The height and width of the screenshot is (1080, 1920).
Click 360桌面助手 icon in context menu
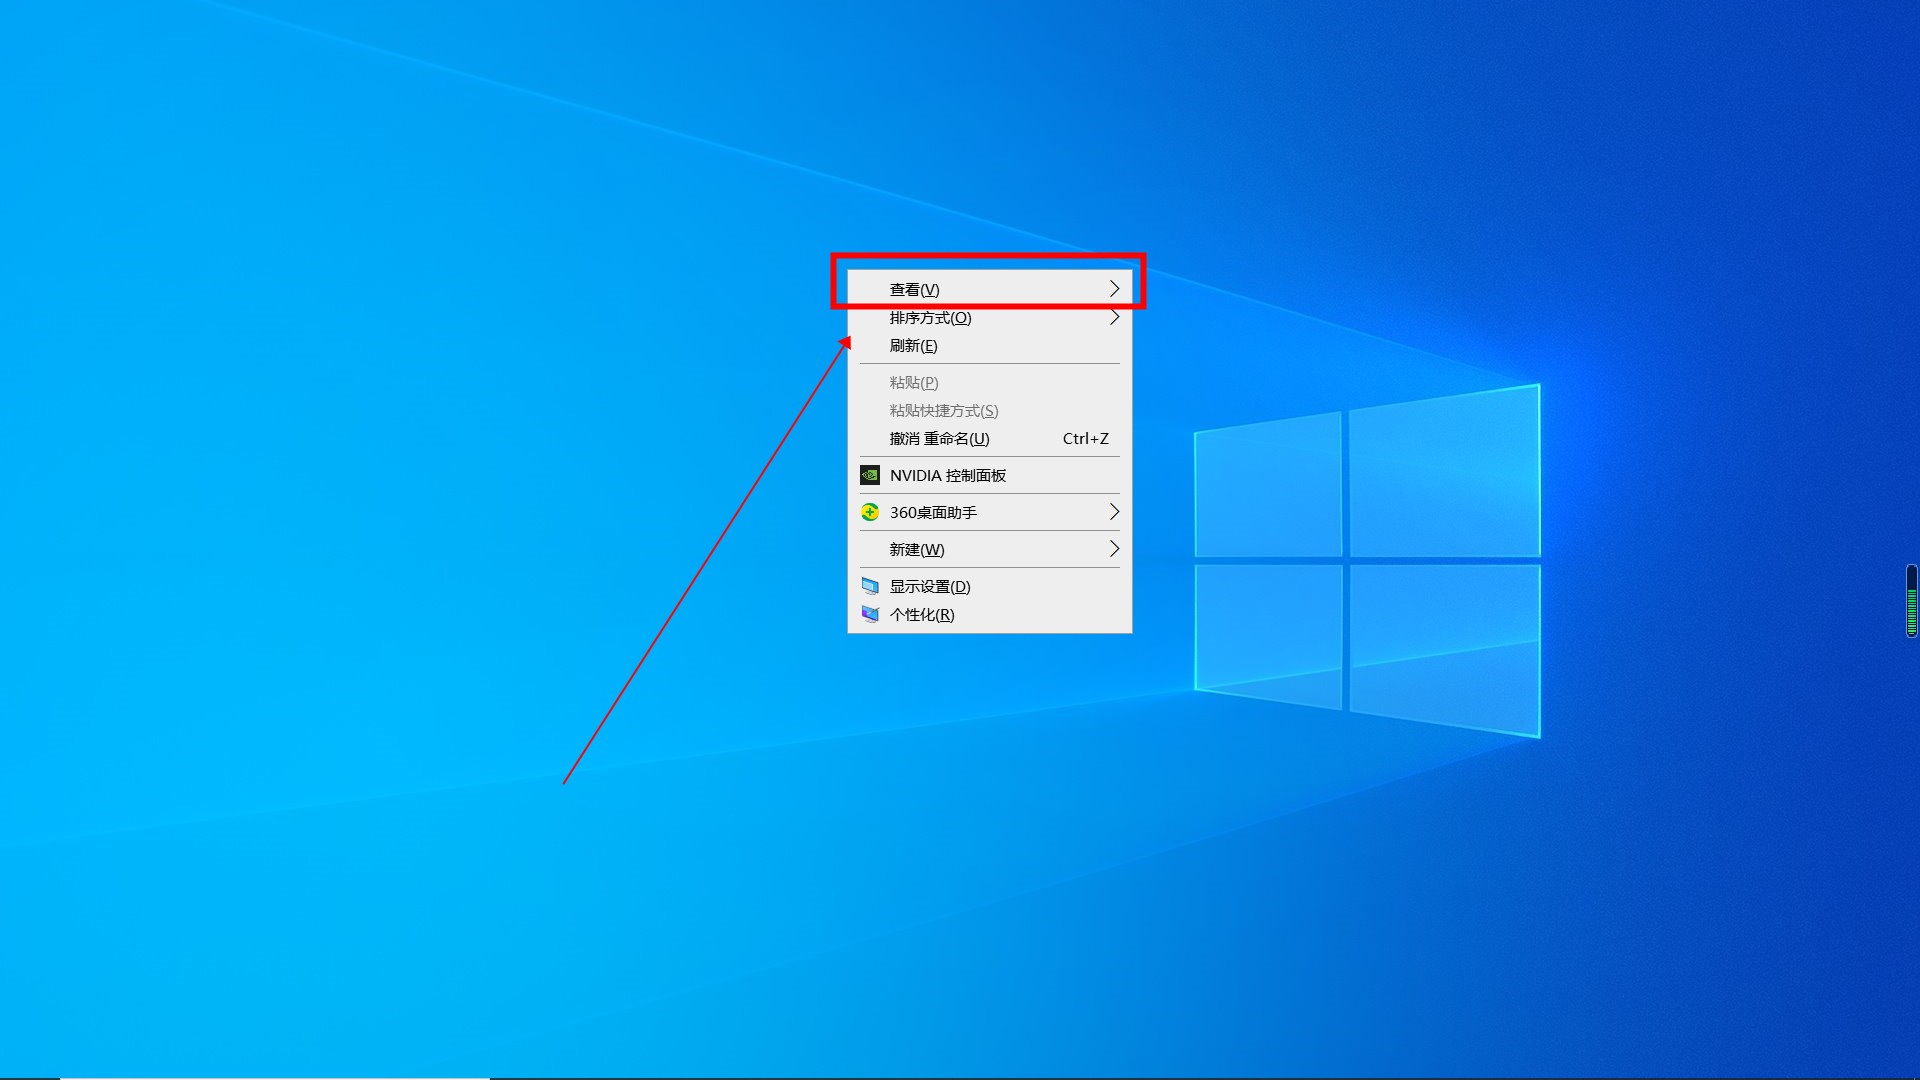click(869, 512)
